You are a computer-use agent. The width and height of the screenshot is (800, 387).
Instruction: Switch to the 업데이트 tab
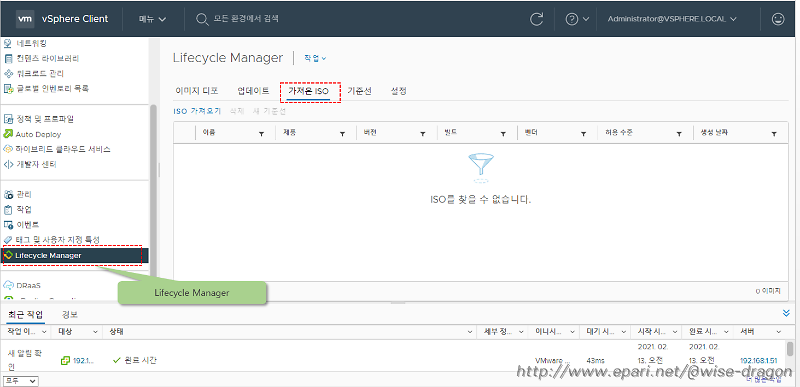pos(253,91)
